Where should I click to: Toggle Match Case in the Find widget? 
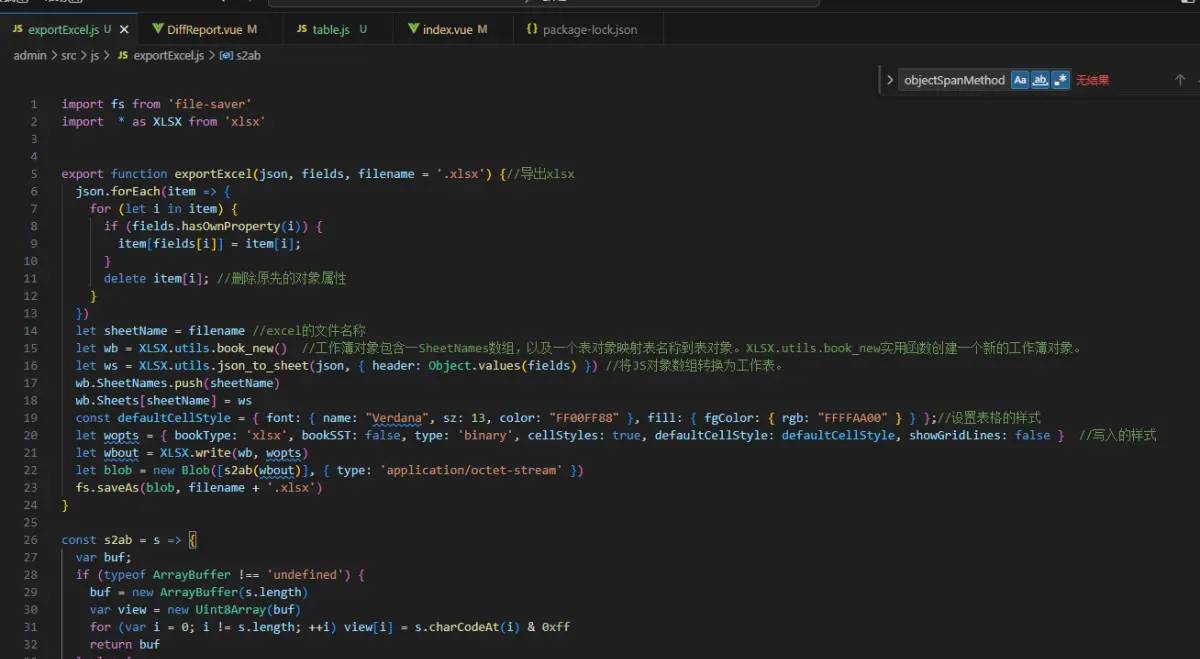(x=1019, y=79)
